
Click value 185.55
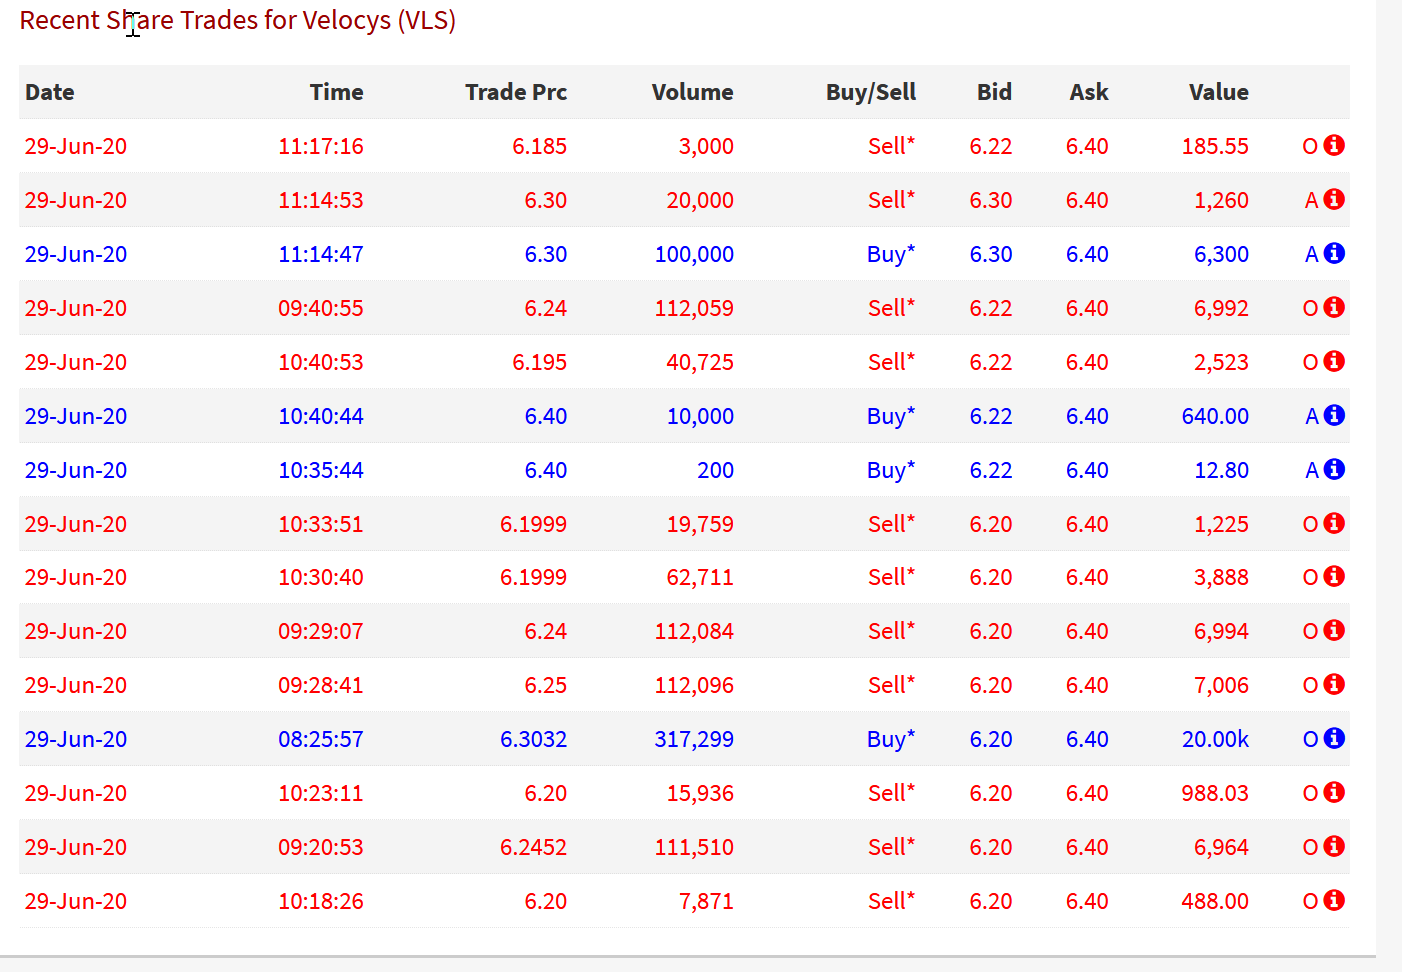click(1215, 146)
